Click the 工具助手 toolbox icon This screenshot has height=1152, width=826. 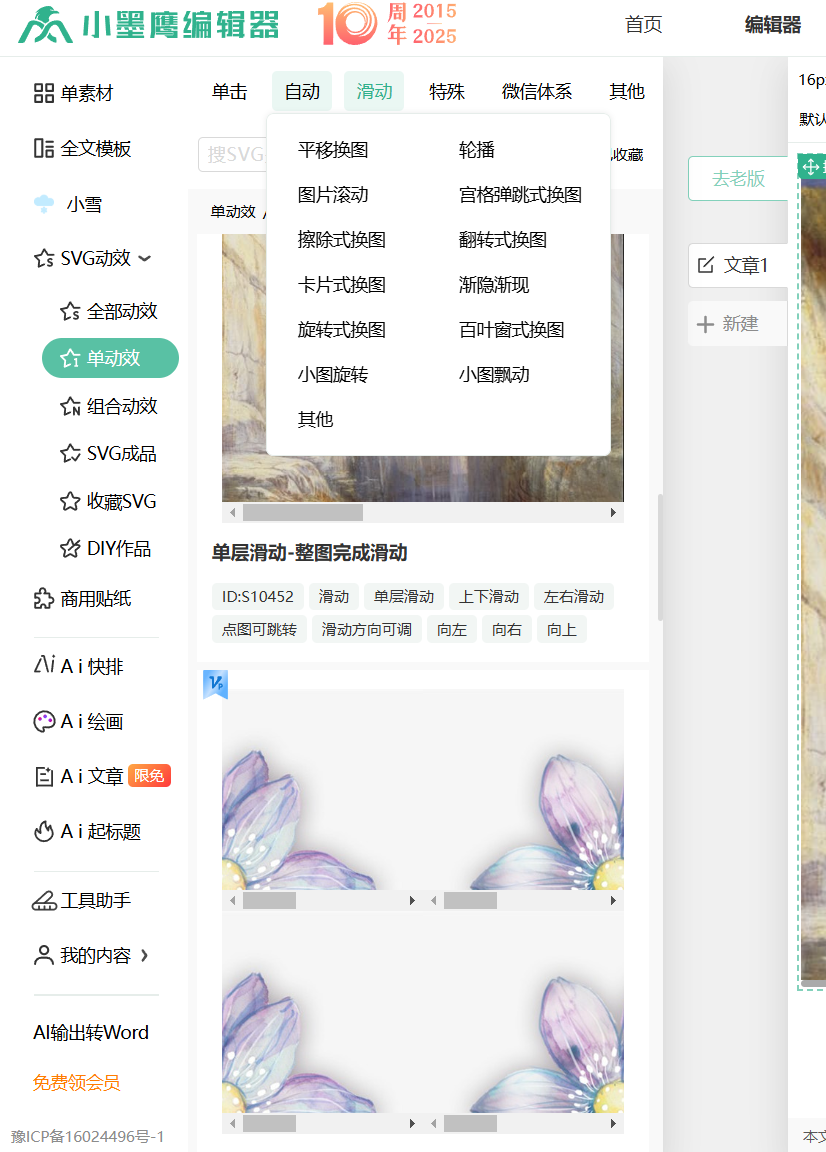(x=44, y=901)
